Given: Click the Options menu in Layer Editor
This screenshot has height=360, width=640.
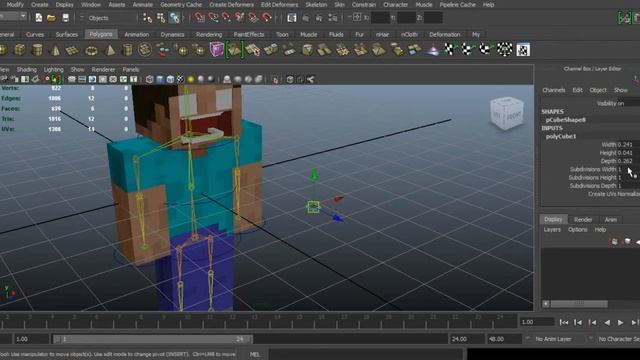Looking at the screenshot, I should coord(578,230).
